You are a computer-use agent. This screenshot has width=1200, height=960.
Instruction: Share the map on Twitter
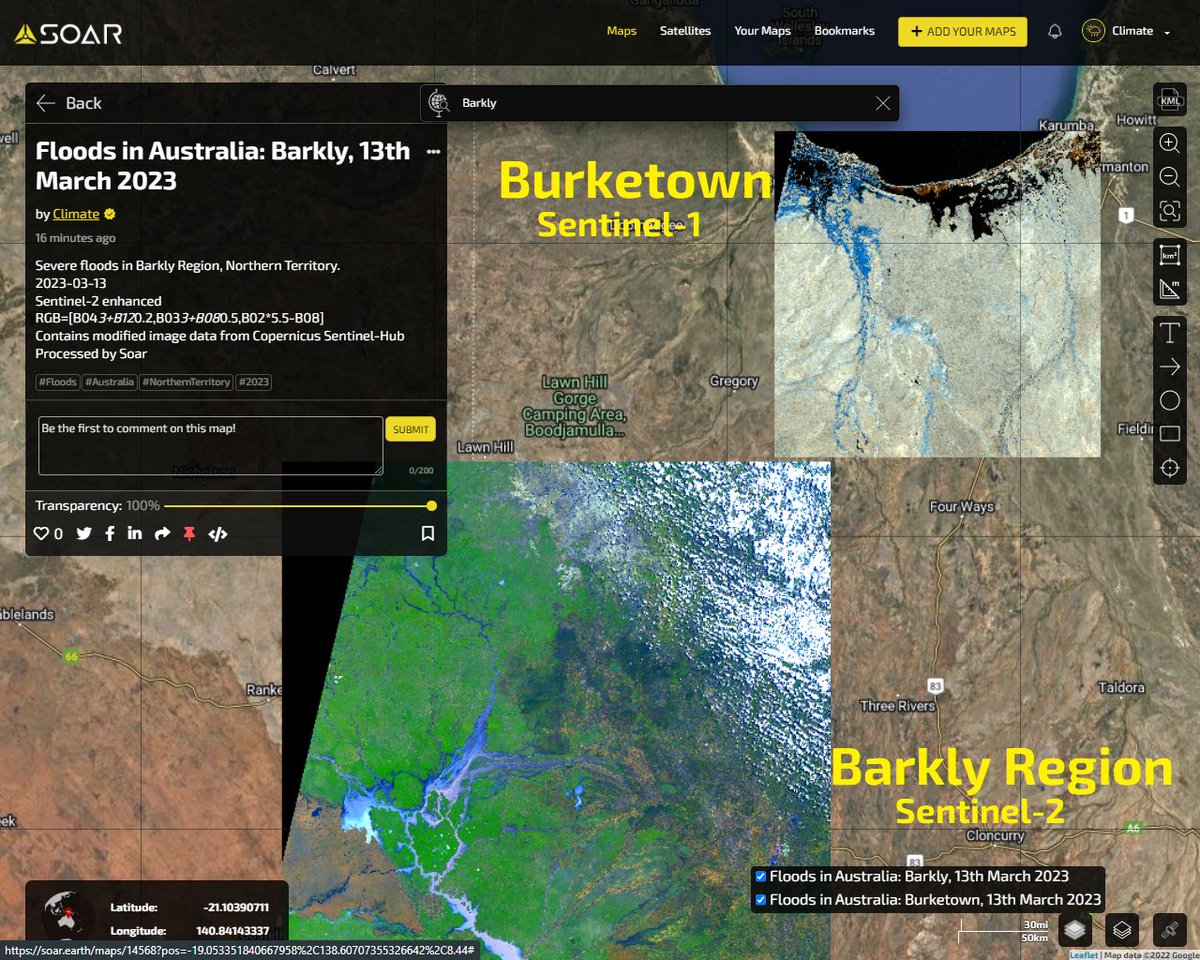[84, 533]
